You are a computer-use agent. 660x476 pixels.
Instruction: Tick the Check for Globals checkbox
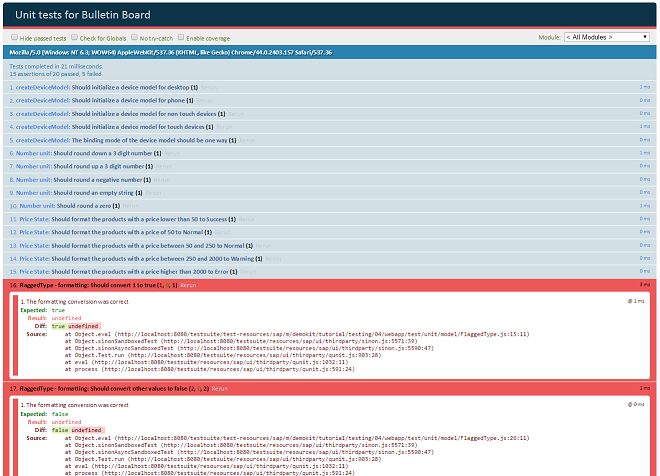coord(74,37)
